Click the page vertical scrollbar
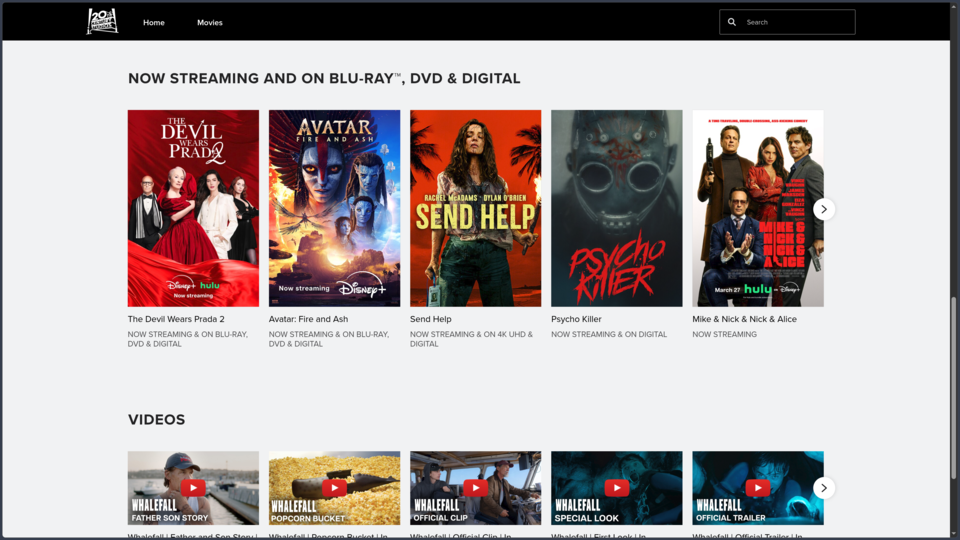 click(x=953, y=387)
